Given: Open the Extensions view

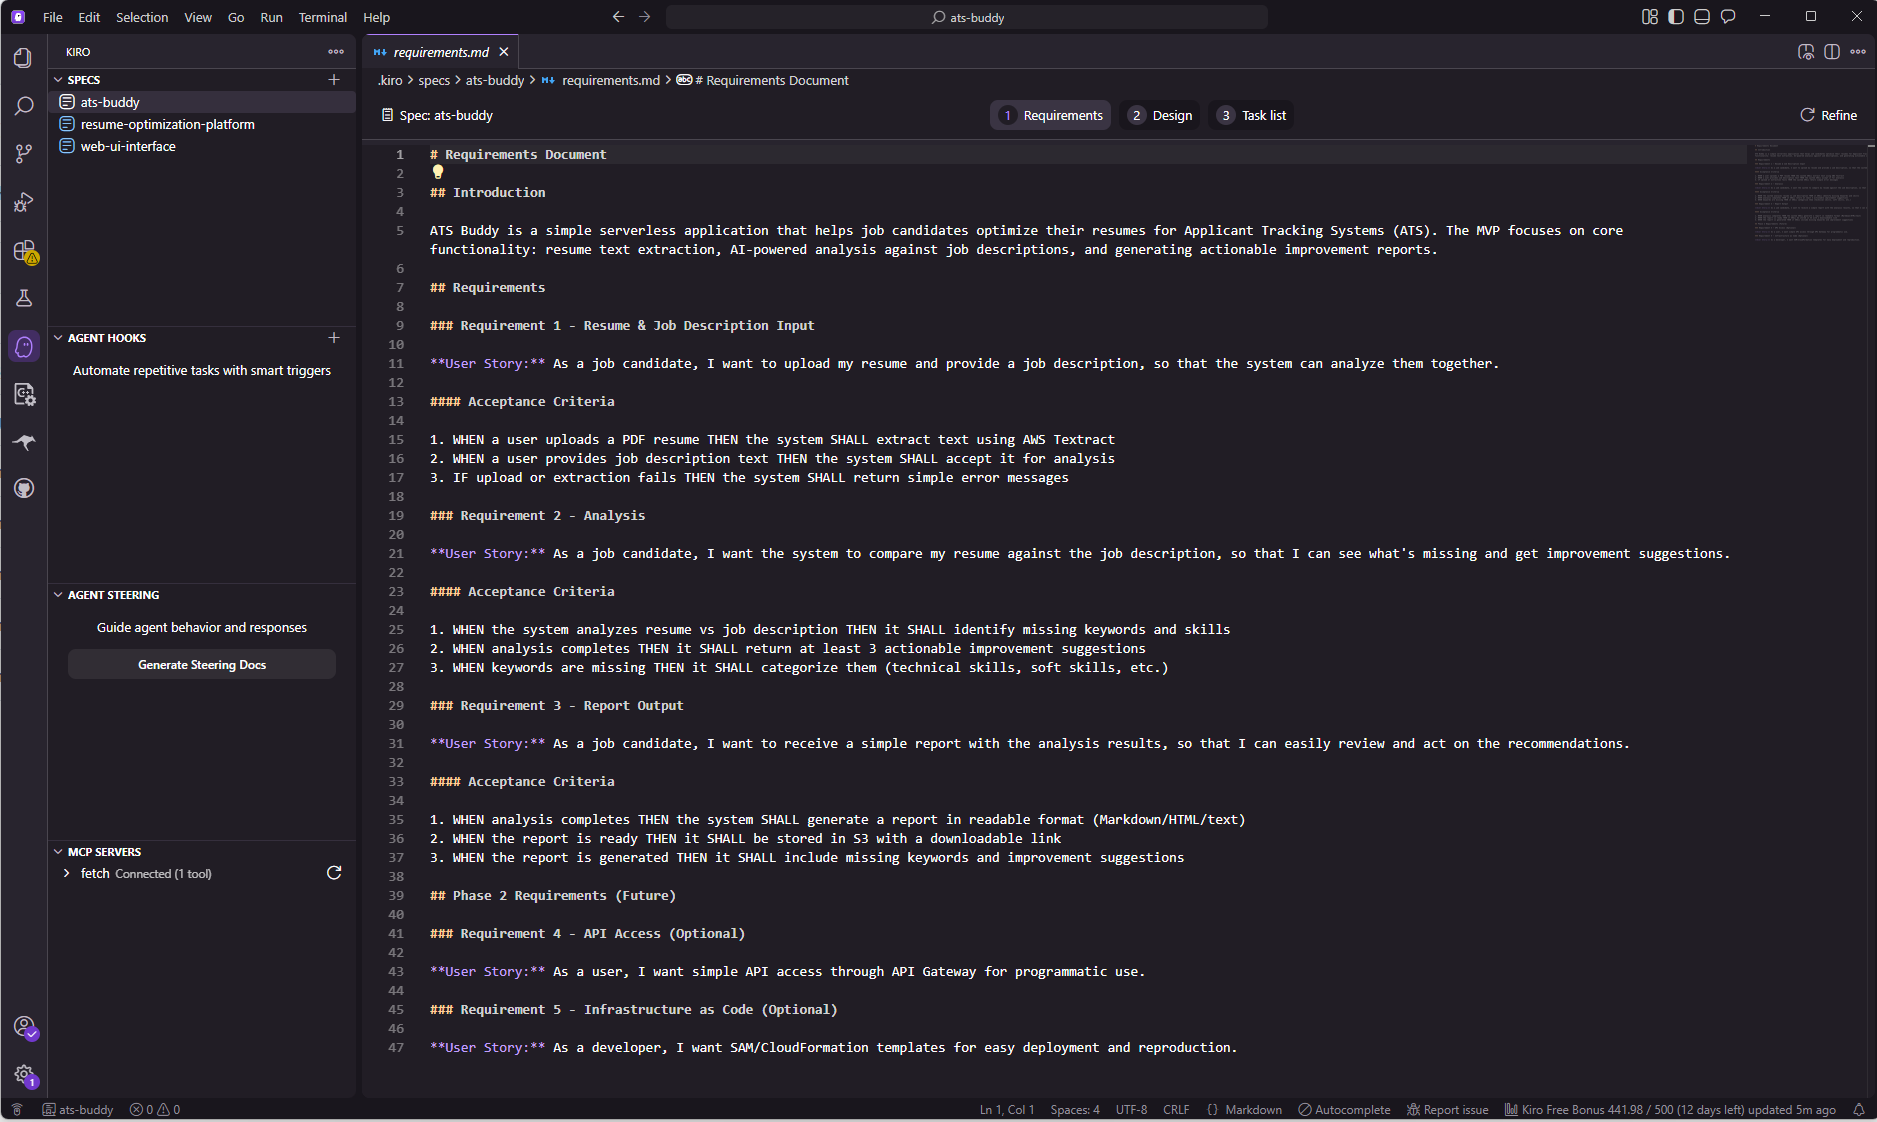Looking at the screenshot, I should coord(24,251).
